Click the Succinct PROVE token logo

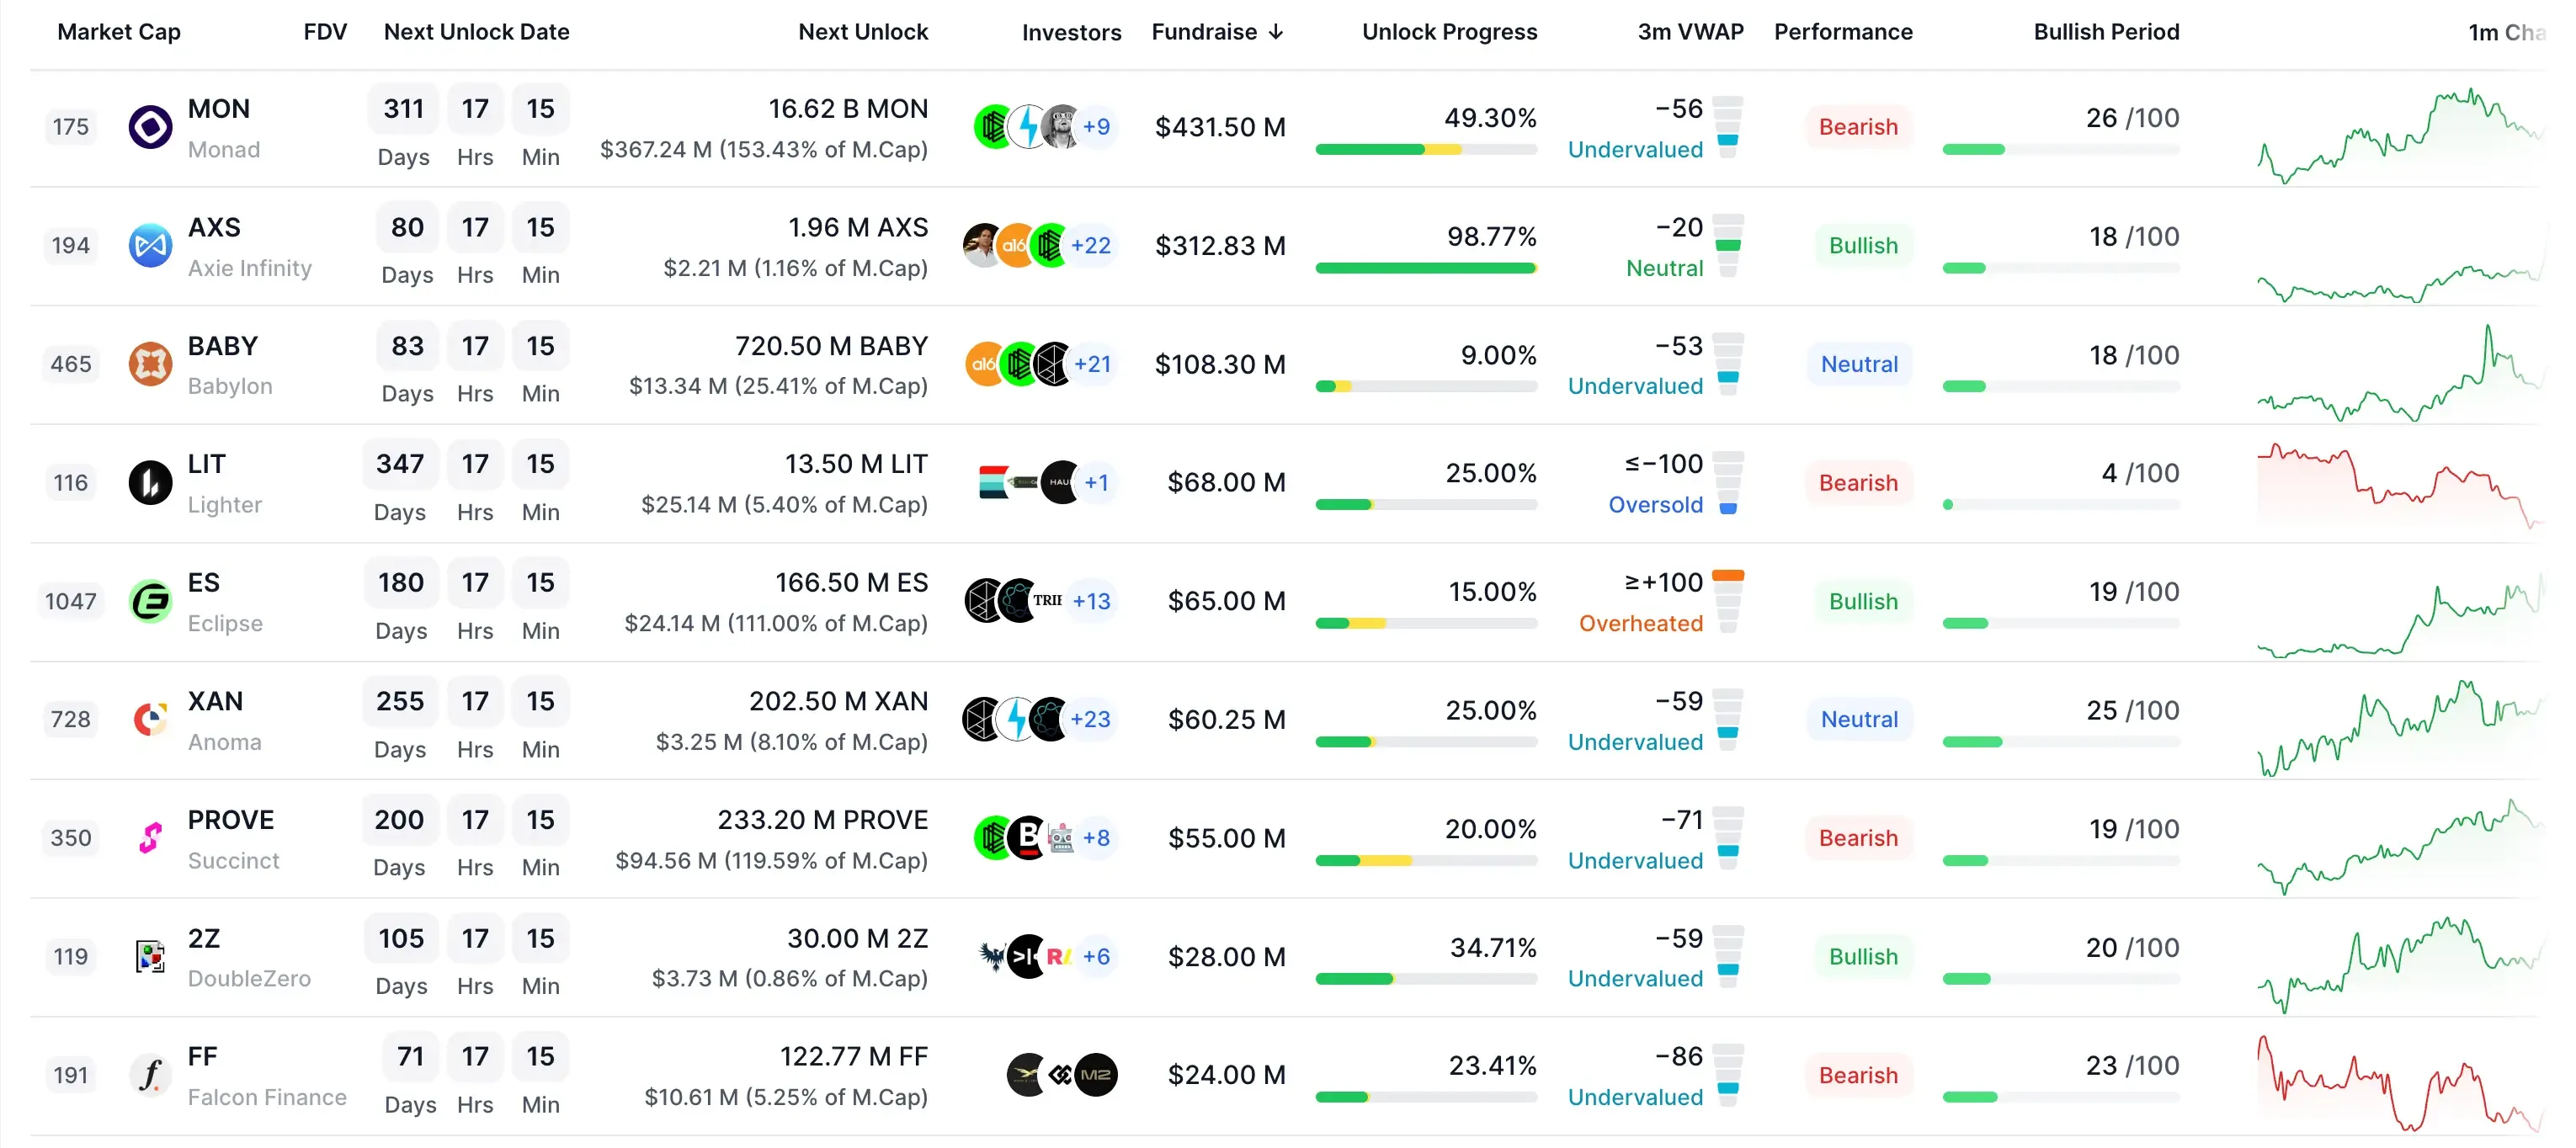pyautogui.click(x=150, y=838)
